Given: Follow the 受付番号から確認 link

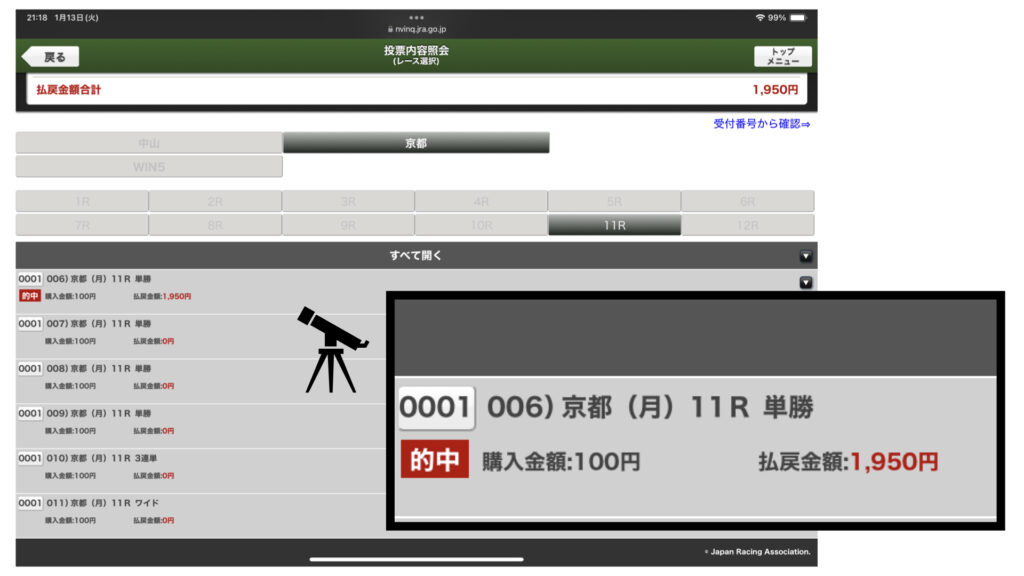Looking at the screenshot, I should pyautogui.click(x=761, y=124).
